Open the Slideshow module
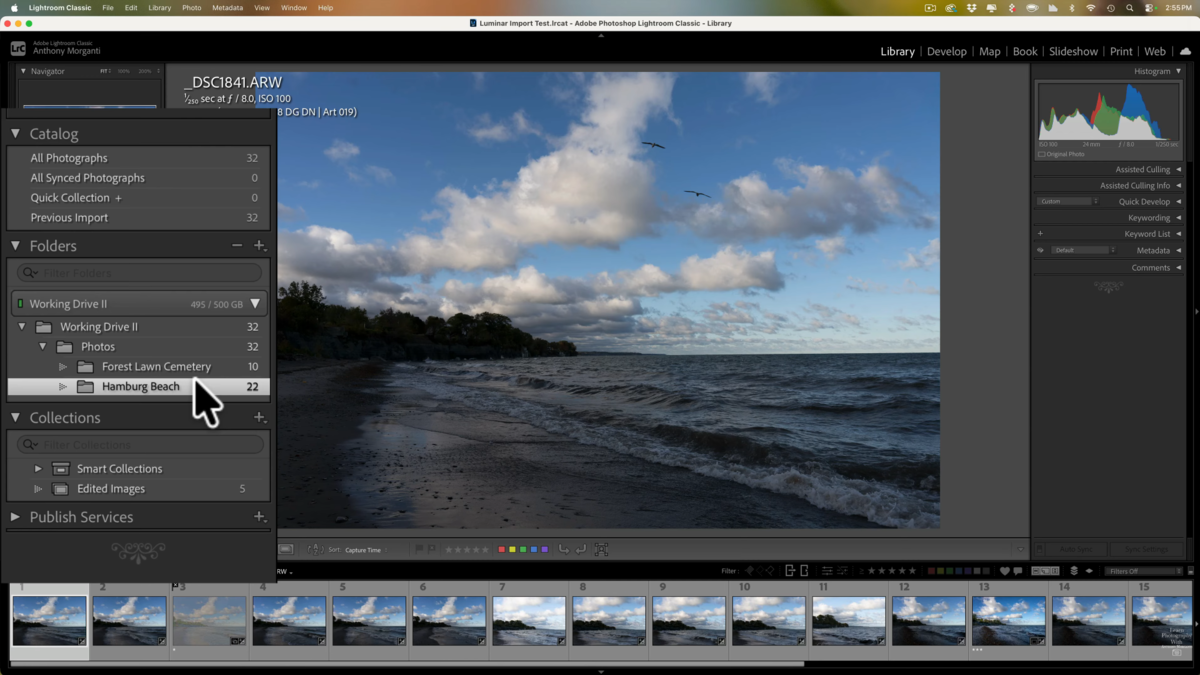 (x=1073, y=51)
